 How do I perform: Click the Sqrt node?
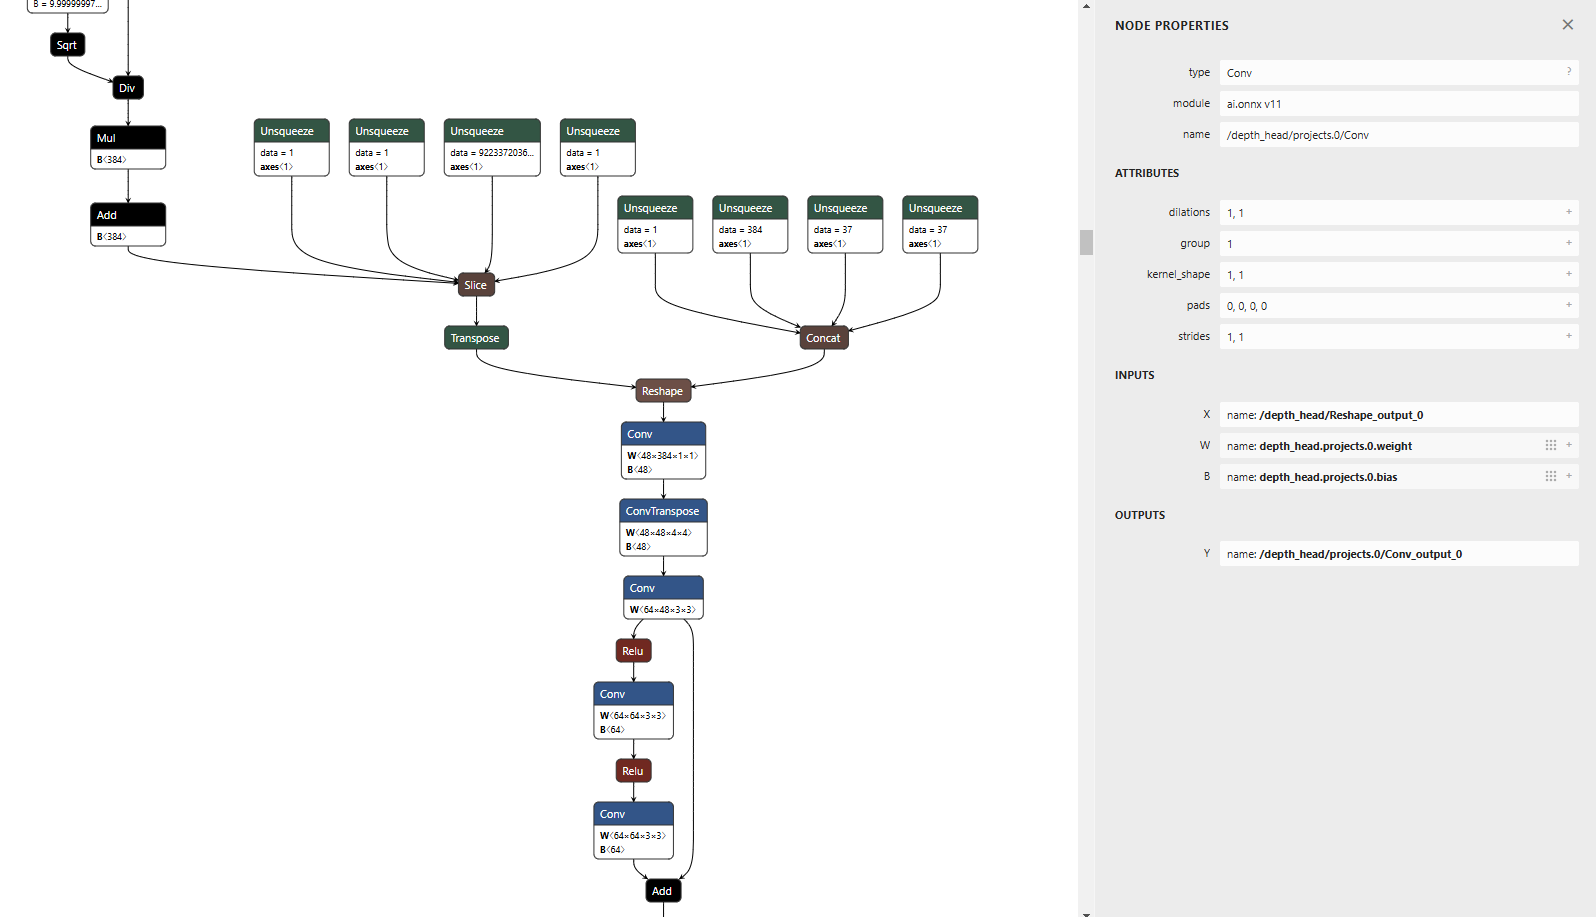coord(67,45)
